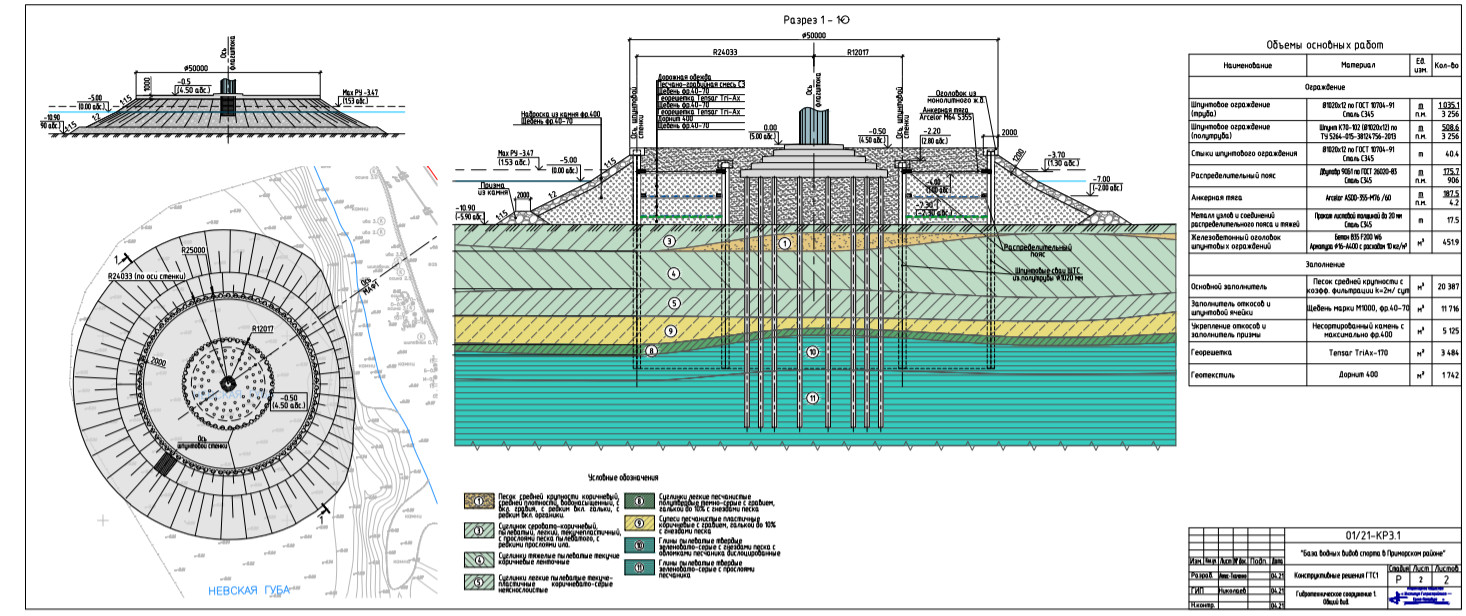The height and width of the screenshot is (616, 1466).
Task: Click the 'Анкерная тяга' row in the table
Action: 1327,197
